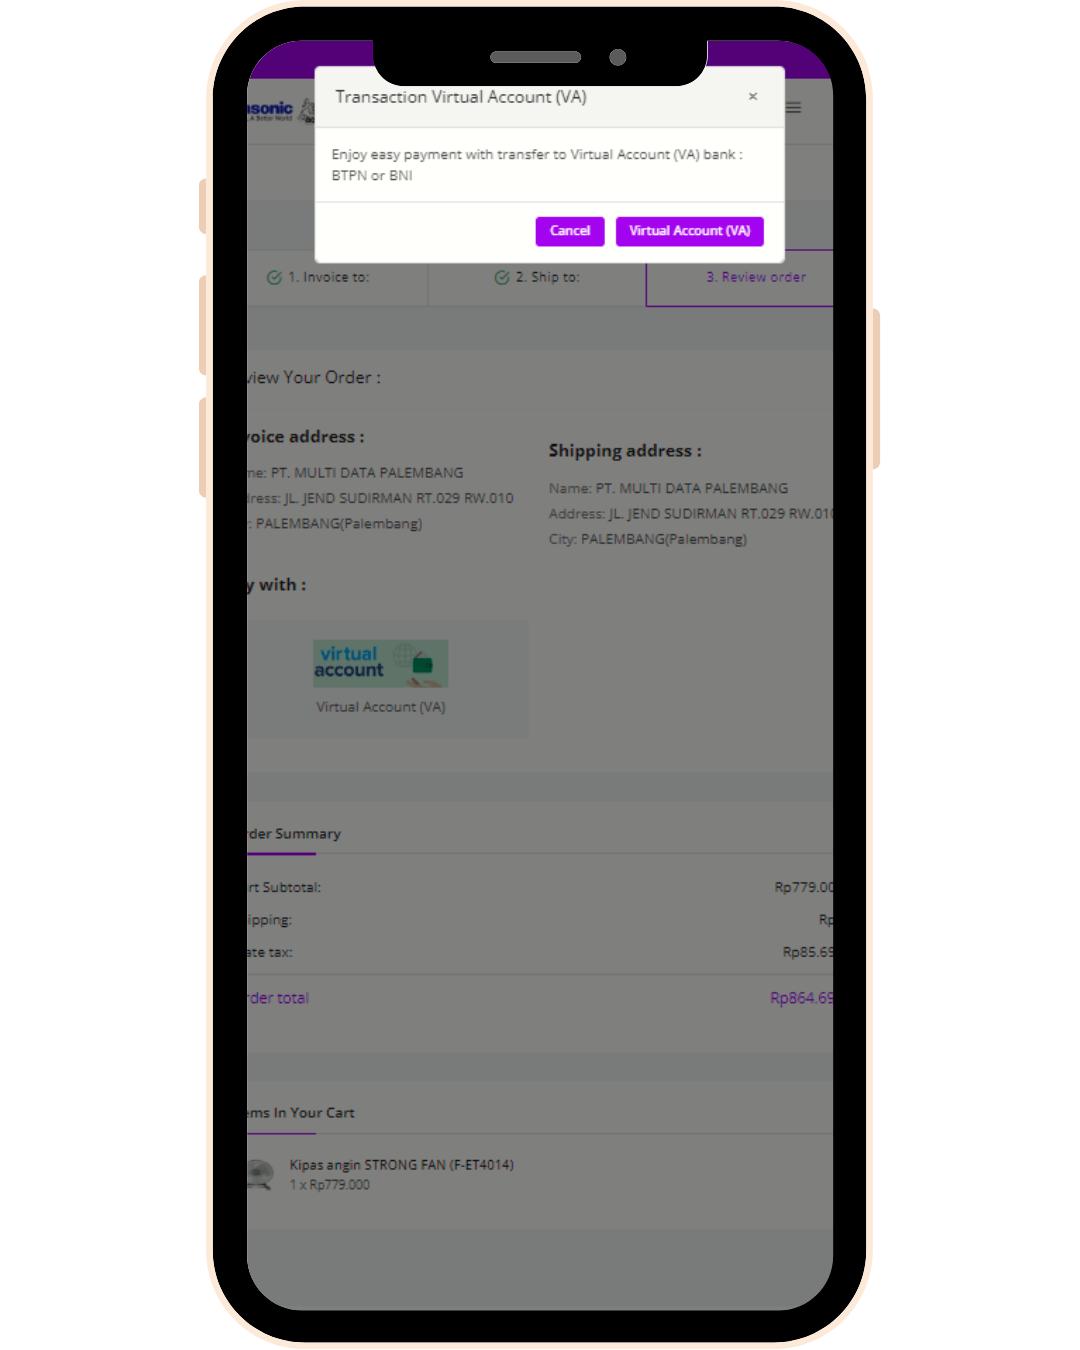The width and height of the screenshot is (1080, 1350).
Task: Click the Virtual Account (VA) payment label
Action: (x=381, y=707)
